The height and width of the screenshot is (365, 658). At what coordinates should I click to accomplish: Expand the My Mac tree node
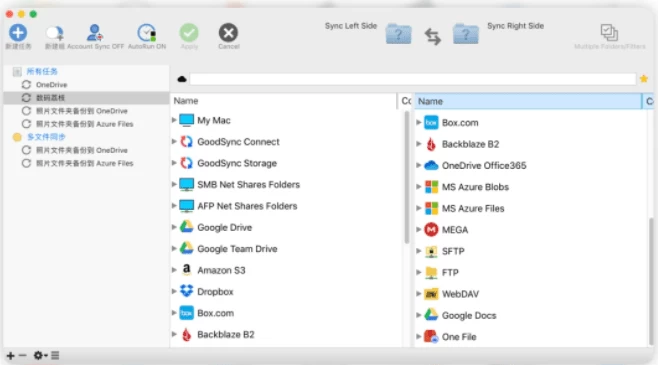click(174, 120)
